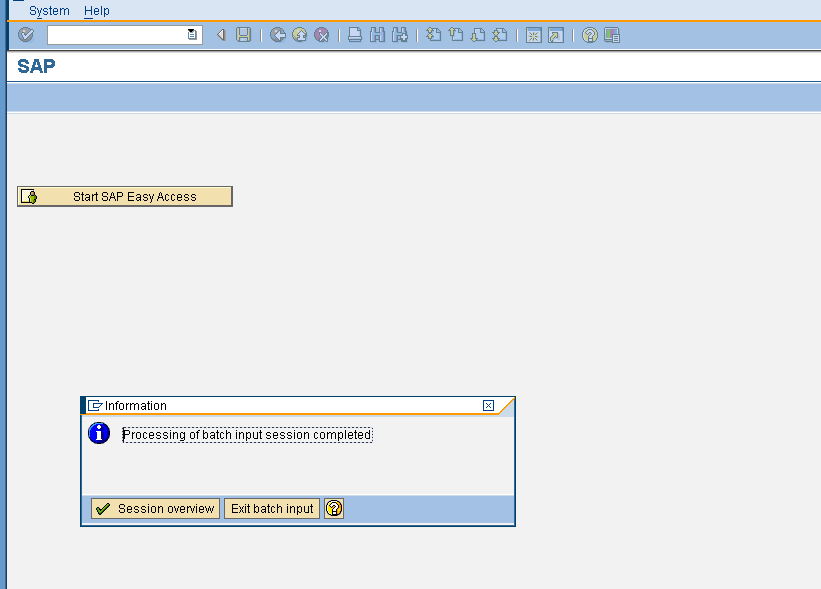
Task: Click the Enter checkmark icon
Action: click(x=26, y=34)
